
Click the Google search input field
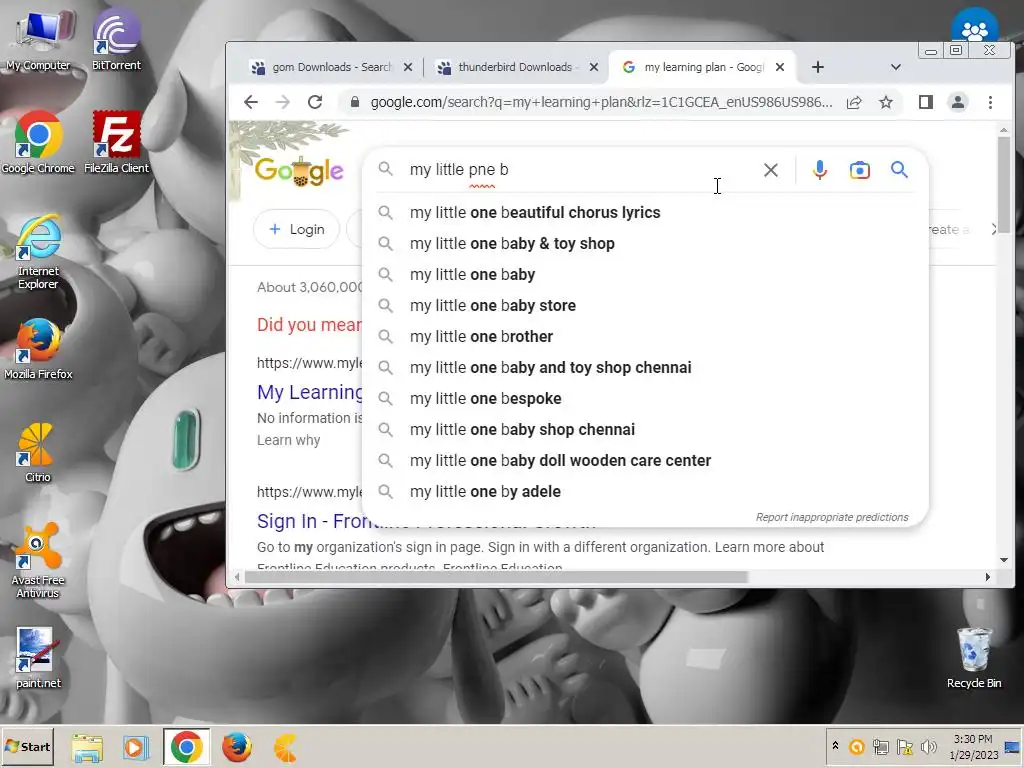click(x=581, y=170)
